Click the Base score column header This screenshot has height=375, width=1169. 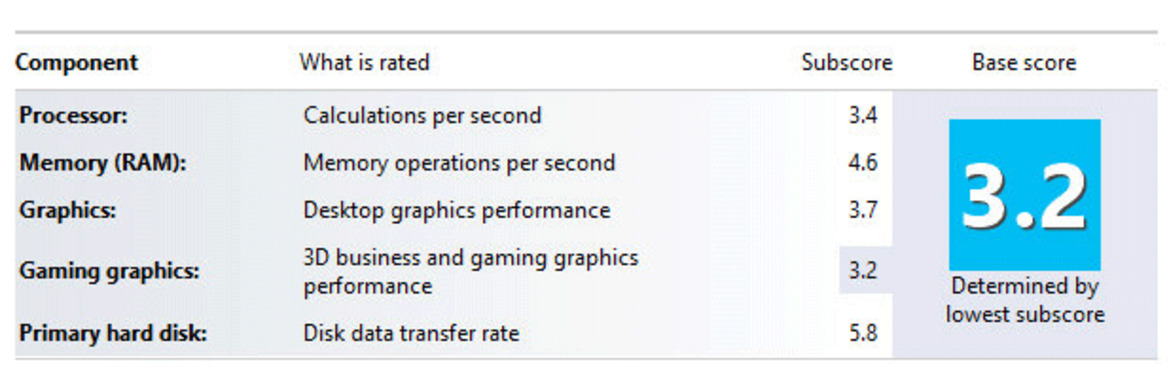tap(1024, 63)
